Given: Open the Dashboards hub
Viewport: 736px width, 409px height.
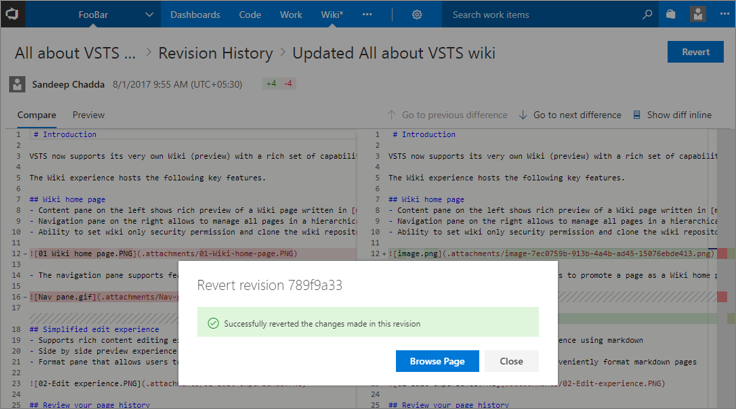Looking at the screenshot, I should click(195, 15).
